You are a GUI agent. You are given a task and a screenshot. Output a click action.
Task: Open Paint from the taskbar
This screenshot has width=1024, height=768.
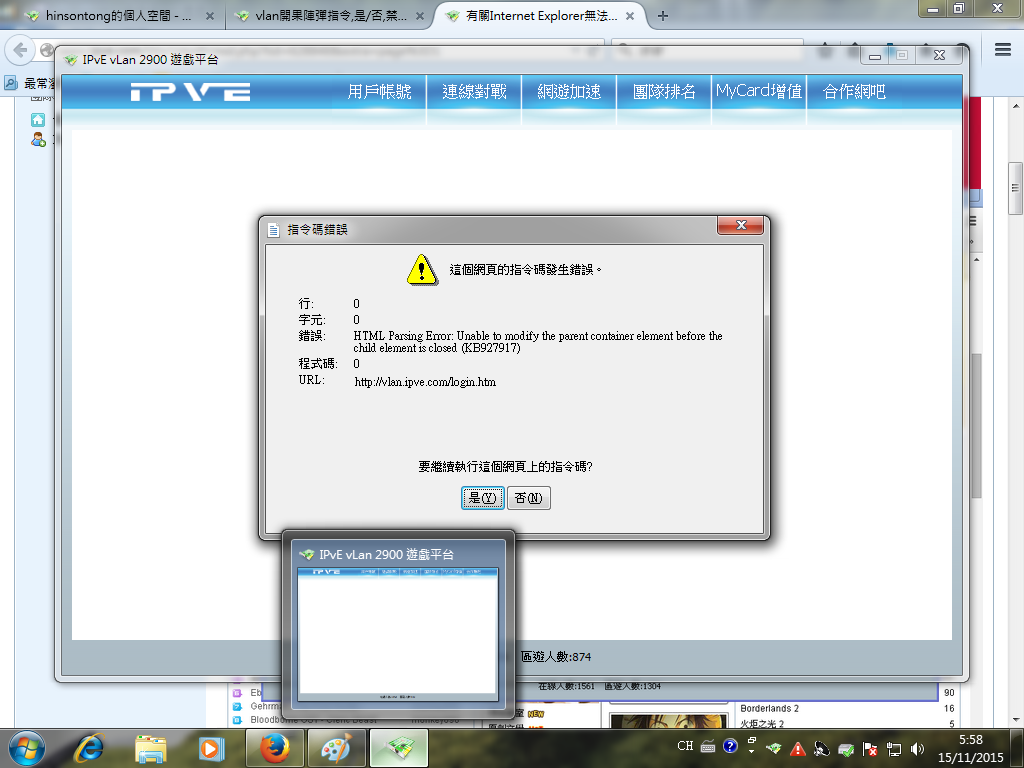336,748
